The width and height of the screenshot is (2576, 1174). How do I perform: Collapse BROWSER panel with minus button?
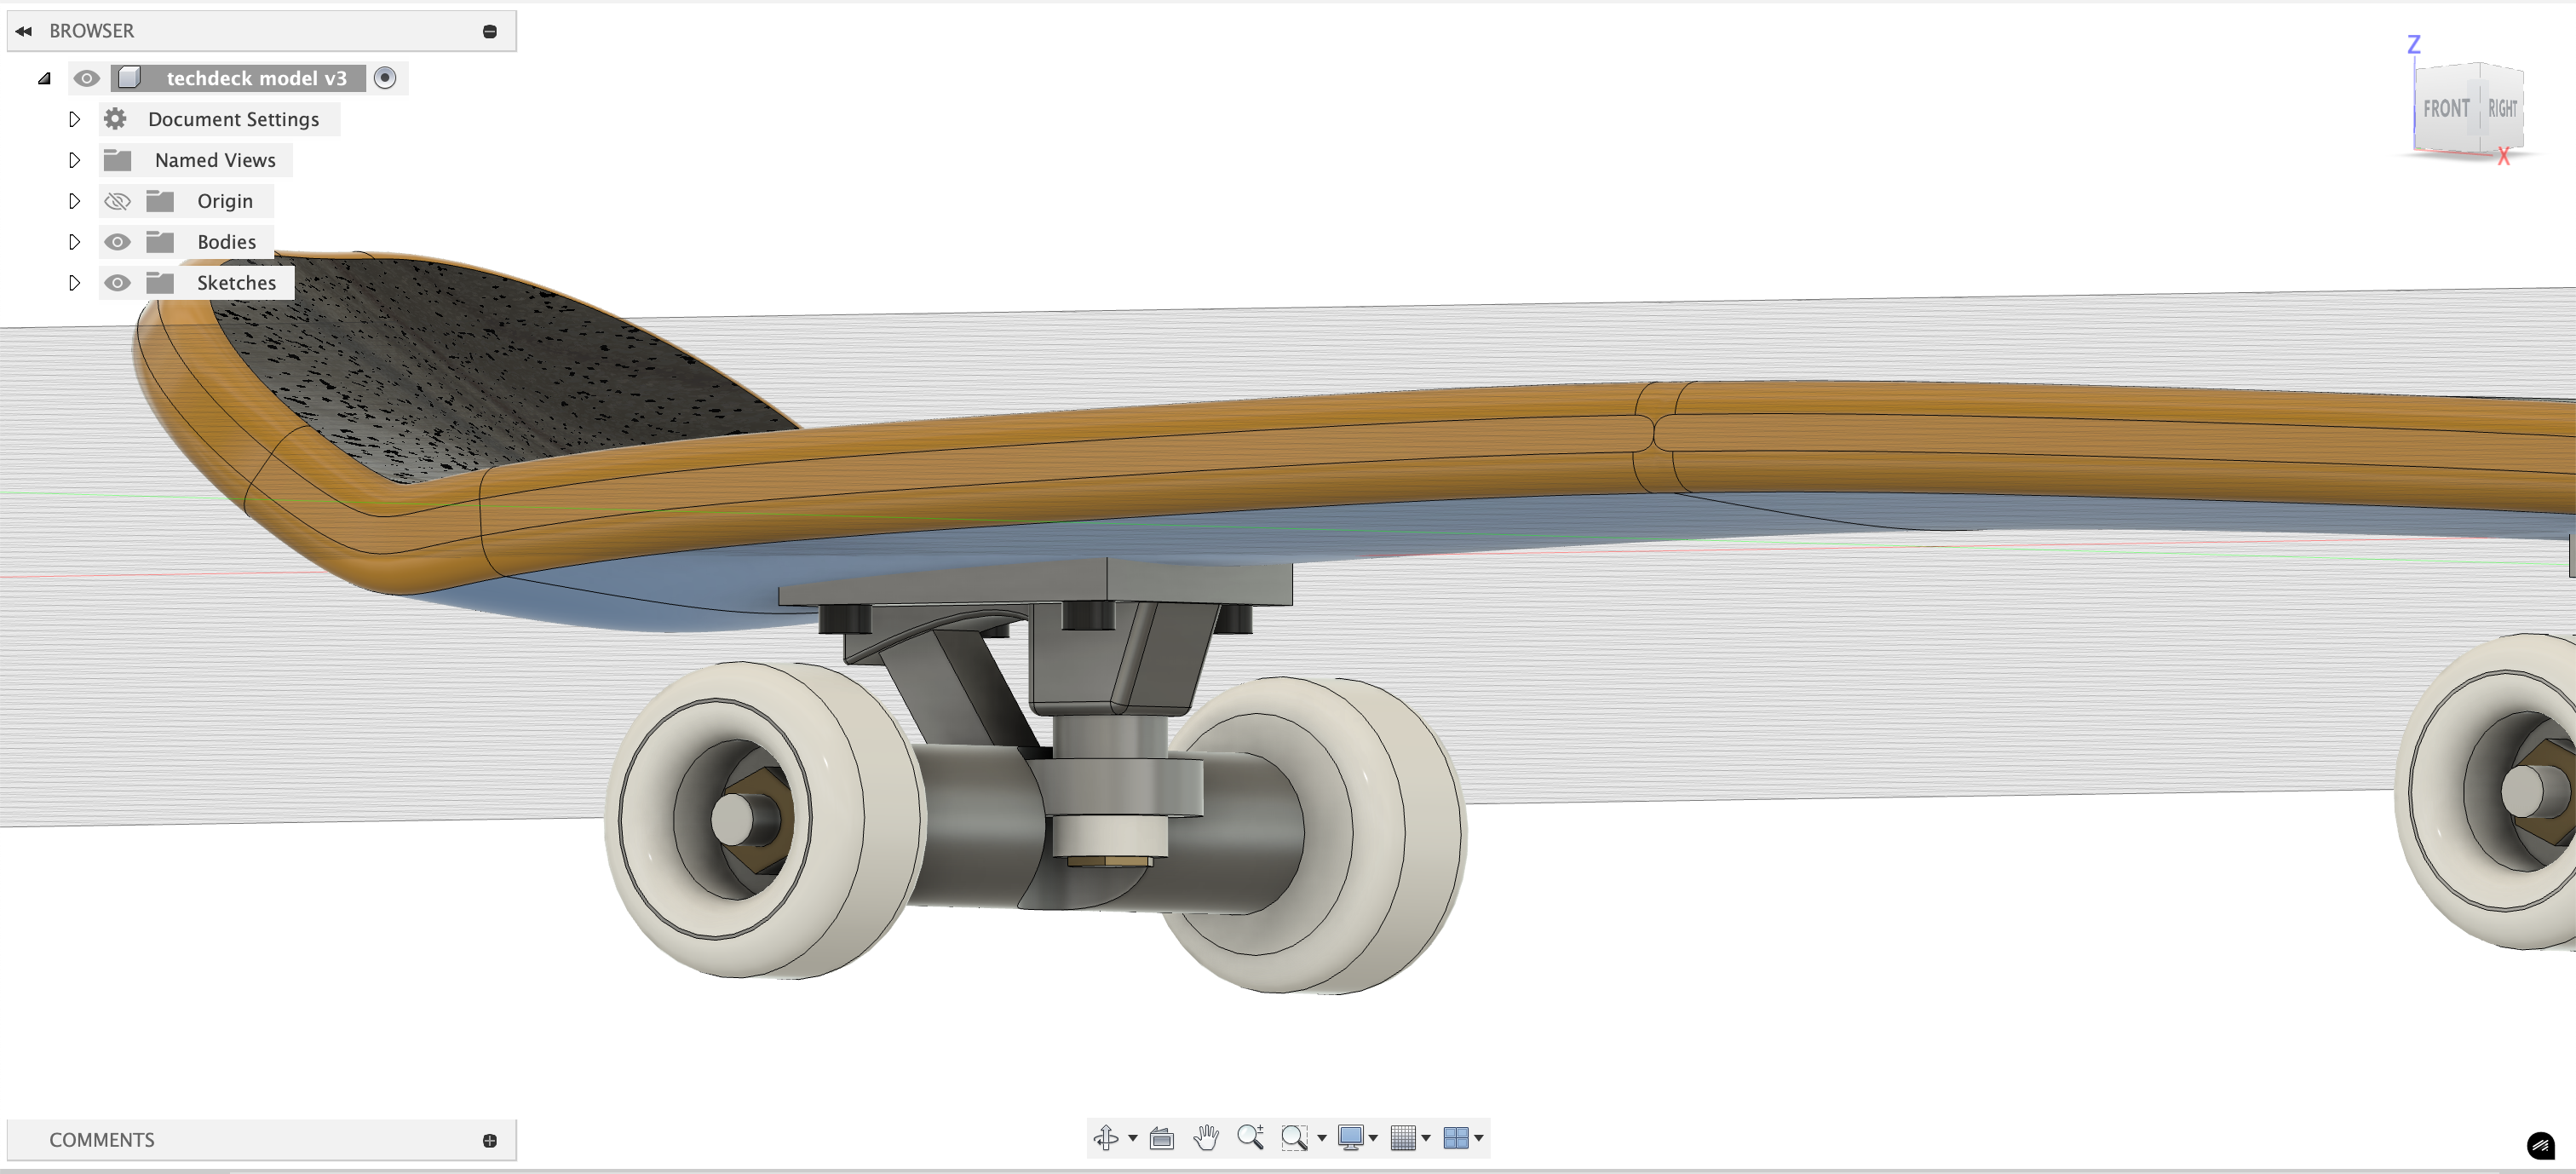[490, 31]
